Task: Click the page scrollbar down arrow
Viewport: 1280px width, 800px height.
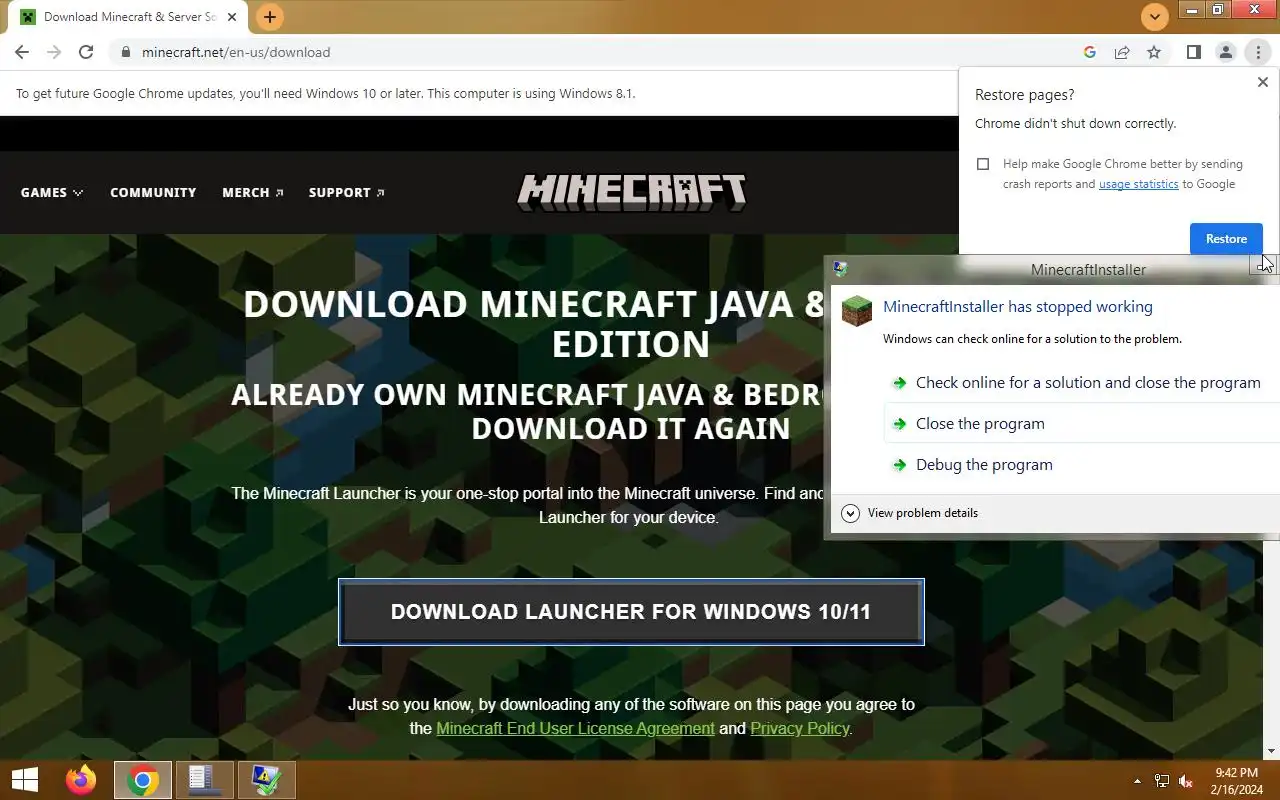Action: 1272,751
